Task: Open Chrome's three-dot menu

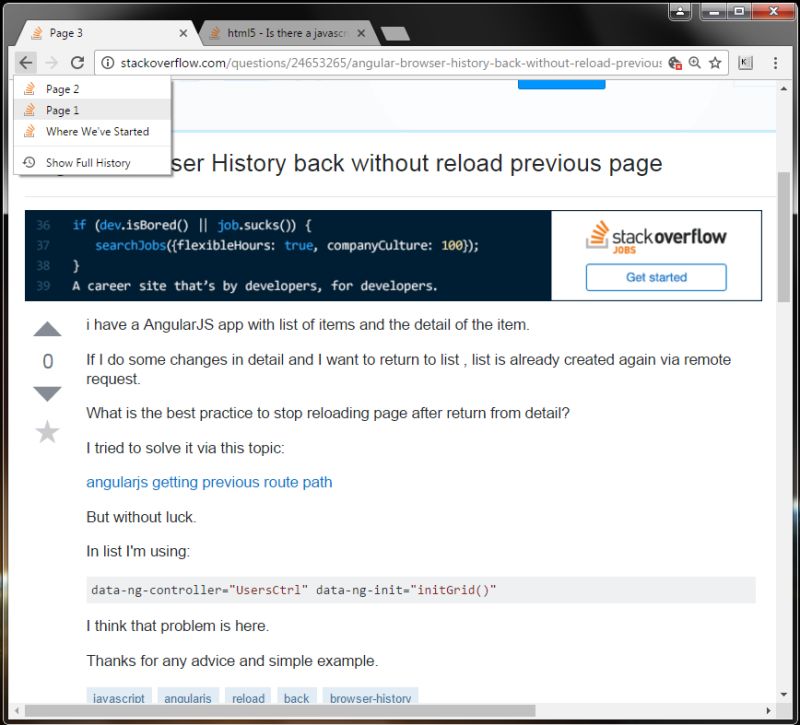Action: click(x=777, y=62)
